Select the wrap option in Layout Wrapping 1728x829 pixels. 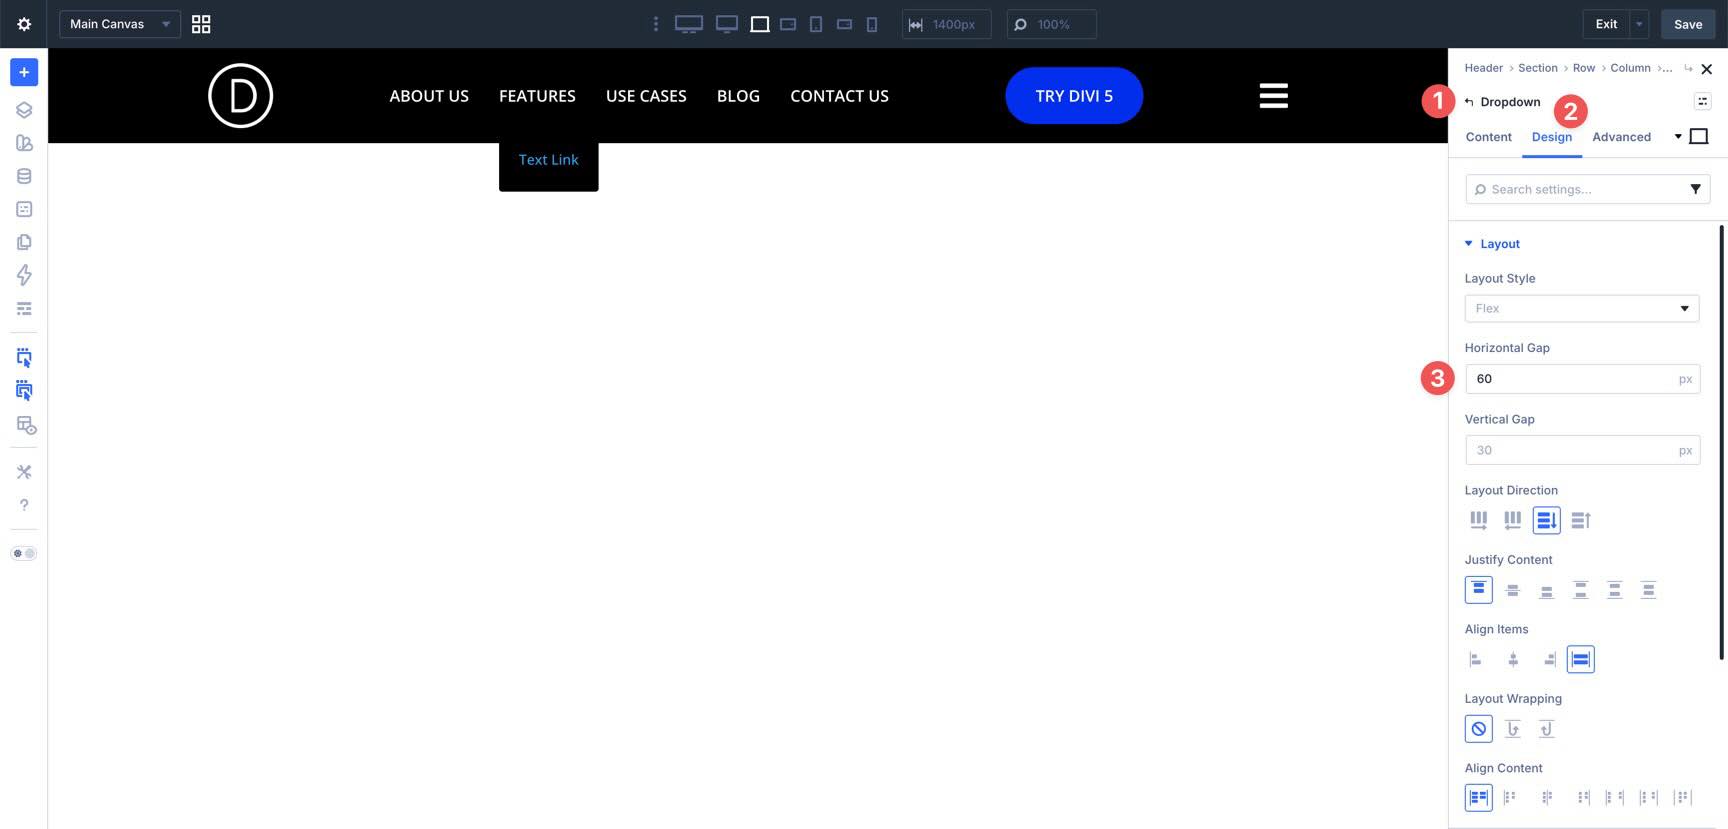coord(1512,729)
